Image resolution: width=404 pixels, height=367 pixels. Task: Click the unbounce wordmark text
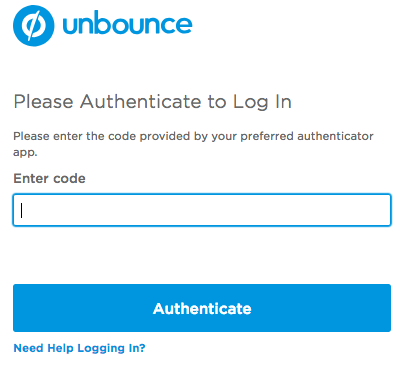[x=127, y=24]
